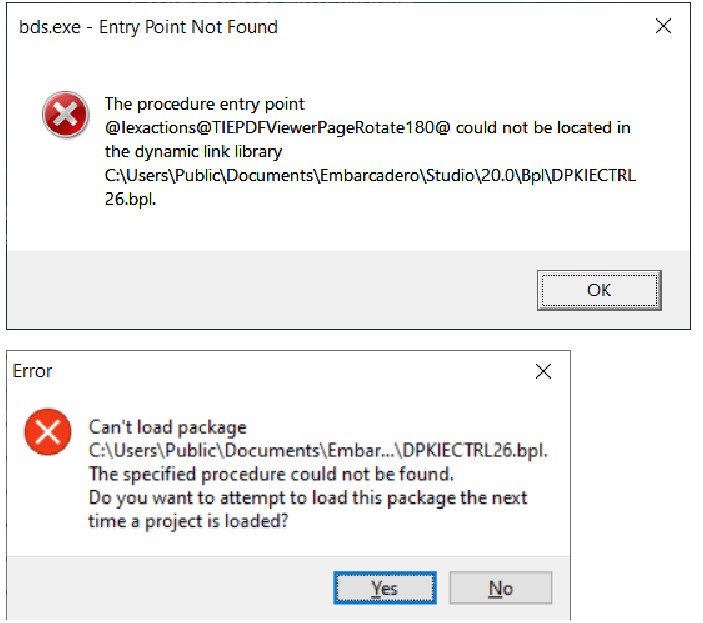
Task: Click the 'Can't load package' message
Action: 167,427
